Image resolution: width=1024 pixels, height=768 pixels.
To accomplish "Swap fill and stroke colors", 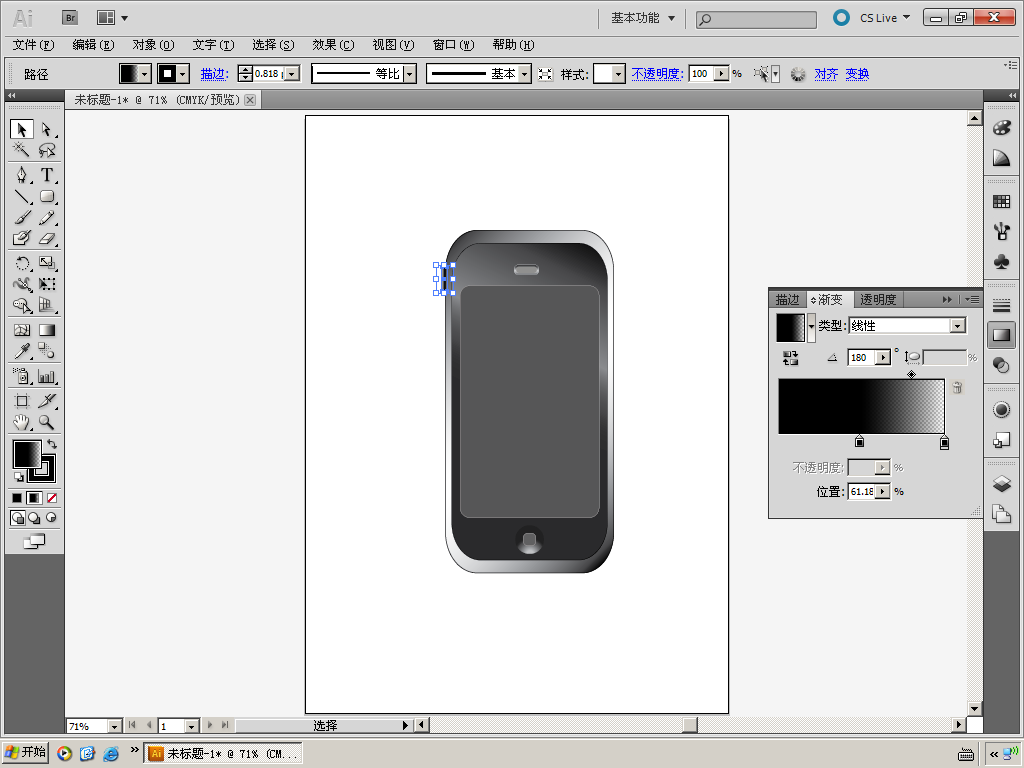I will 52,443.
